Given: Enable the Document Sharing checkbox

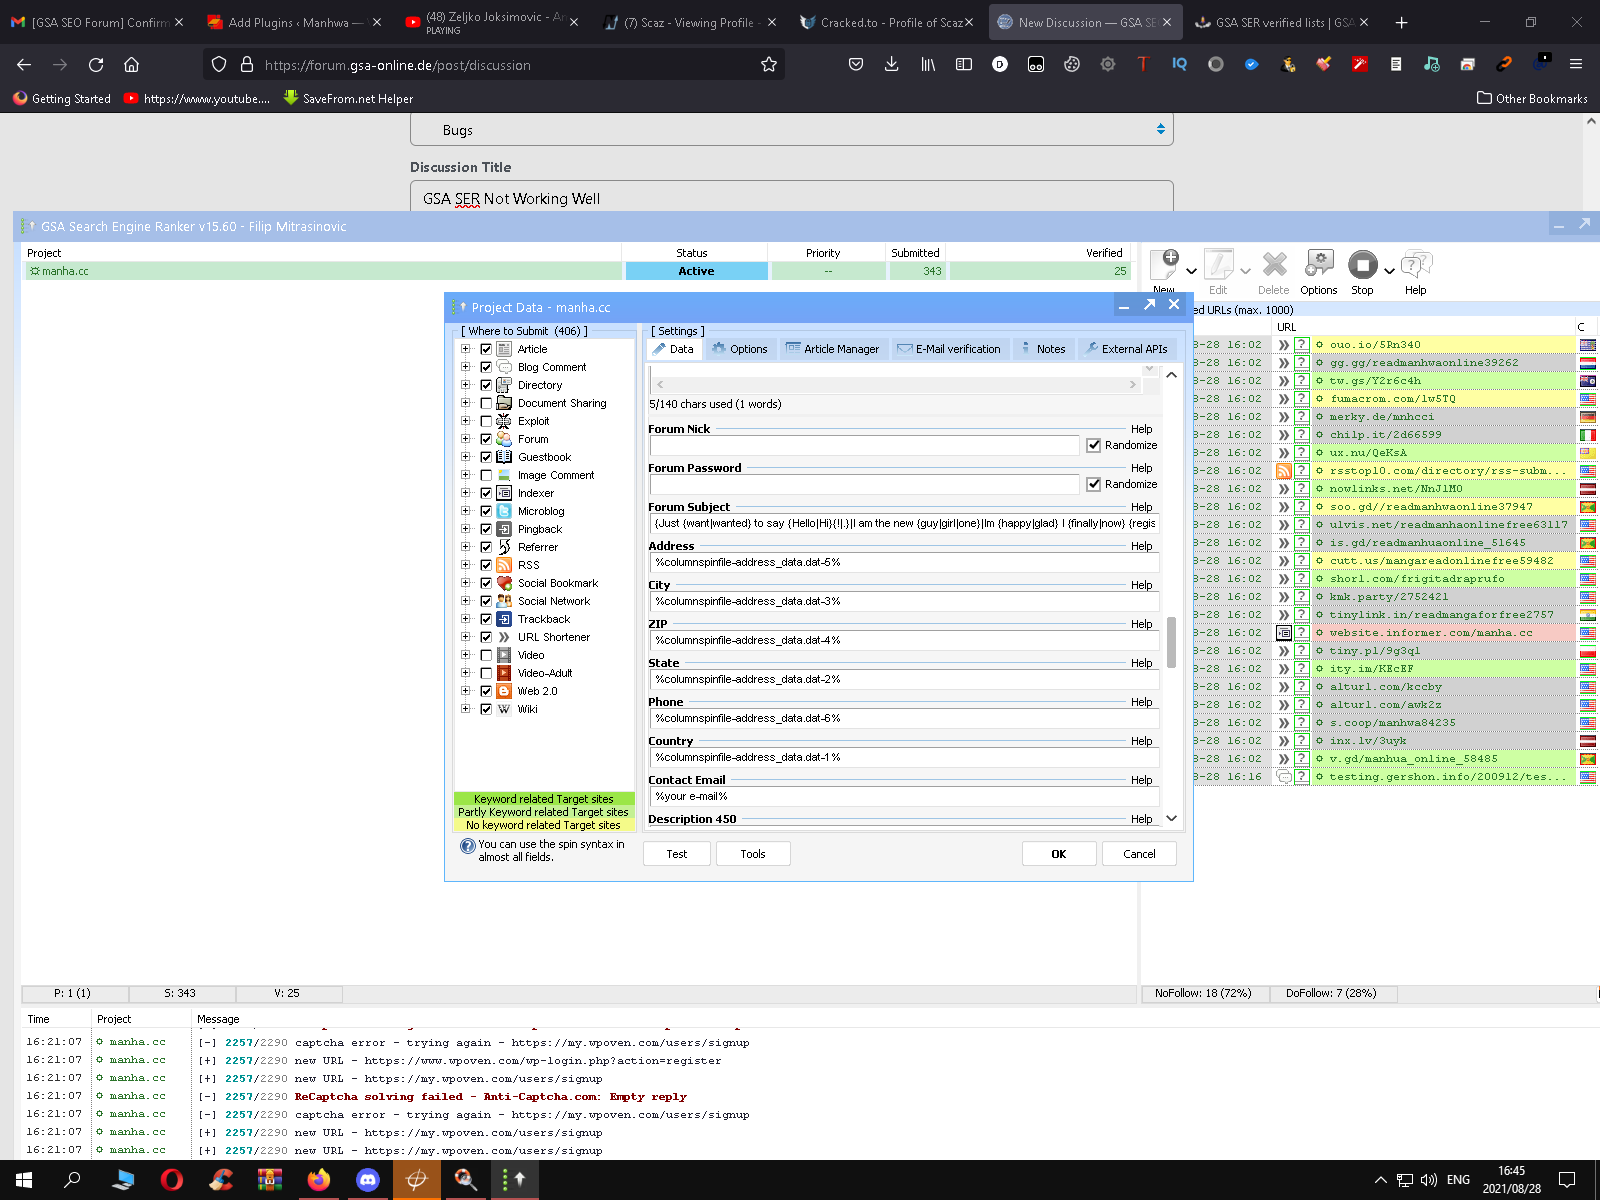Looking at the screenshot, I should tap(486, 403).
